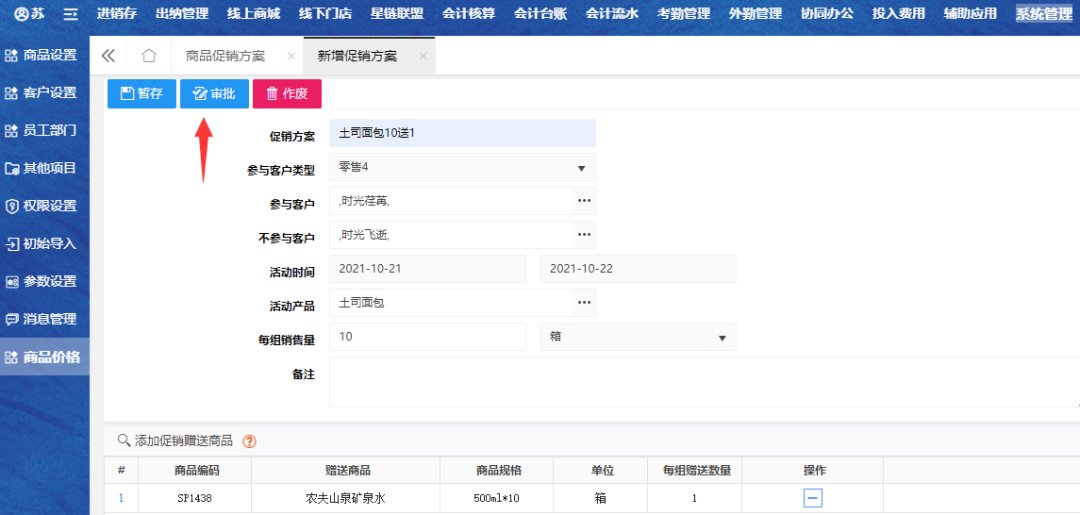This screenshot has width=1080, height=515.
Task: Switch to the 商品促销方案 tab
Action: (x=225, y=56)
